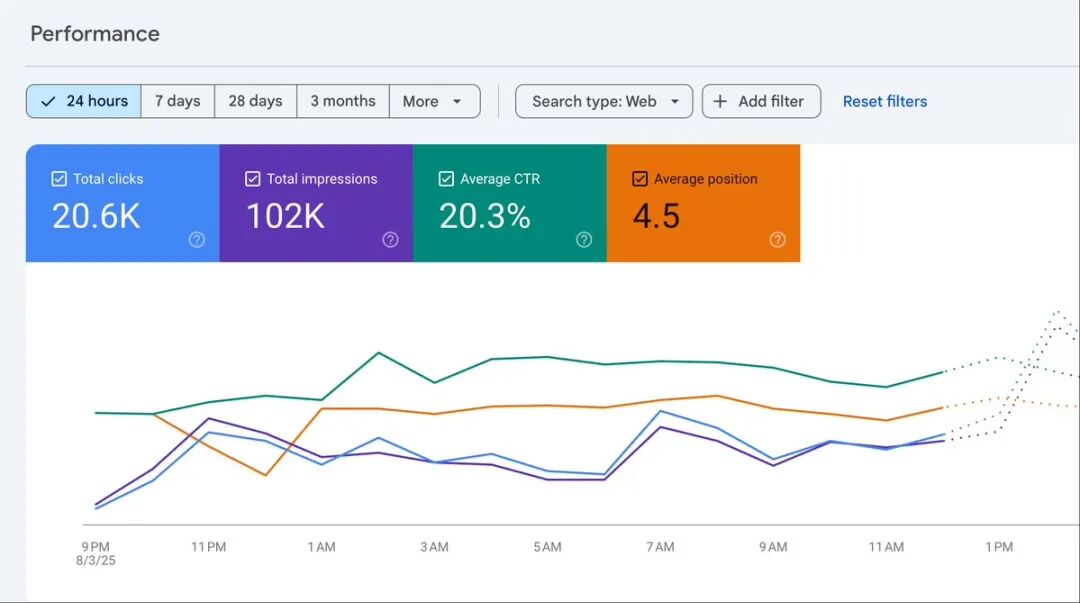Open help icon on Total impressions card

coord(391,240)
